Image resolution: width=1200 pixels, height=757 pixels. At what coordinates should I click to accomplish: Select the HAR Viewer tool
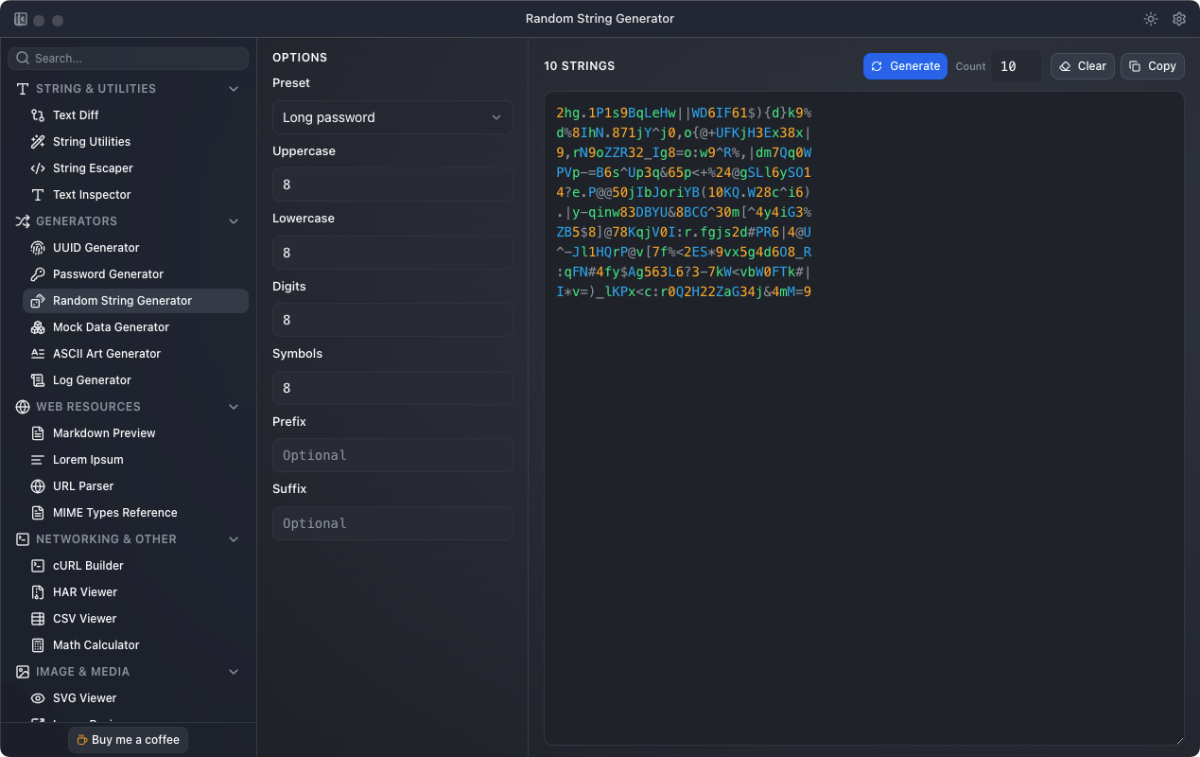click(x=86, y=591)
